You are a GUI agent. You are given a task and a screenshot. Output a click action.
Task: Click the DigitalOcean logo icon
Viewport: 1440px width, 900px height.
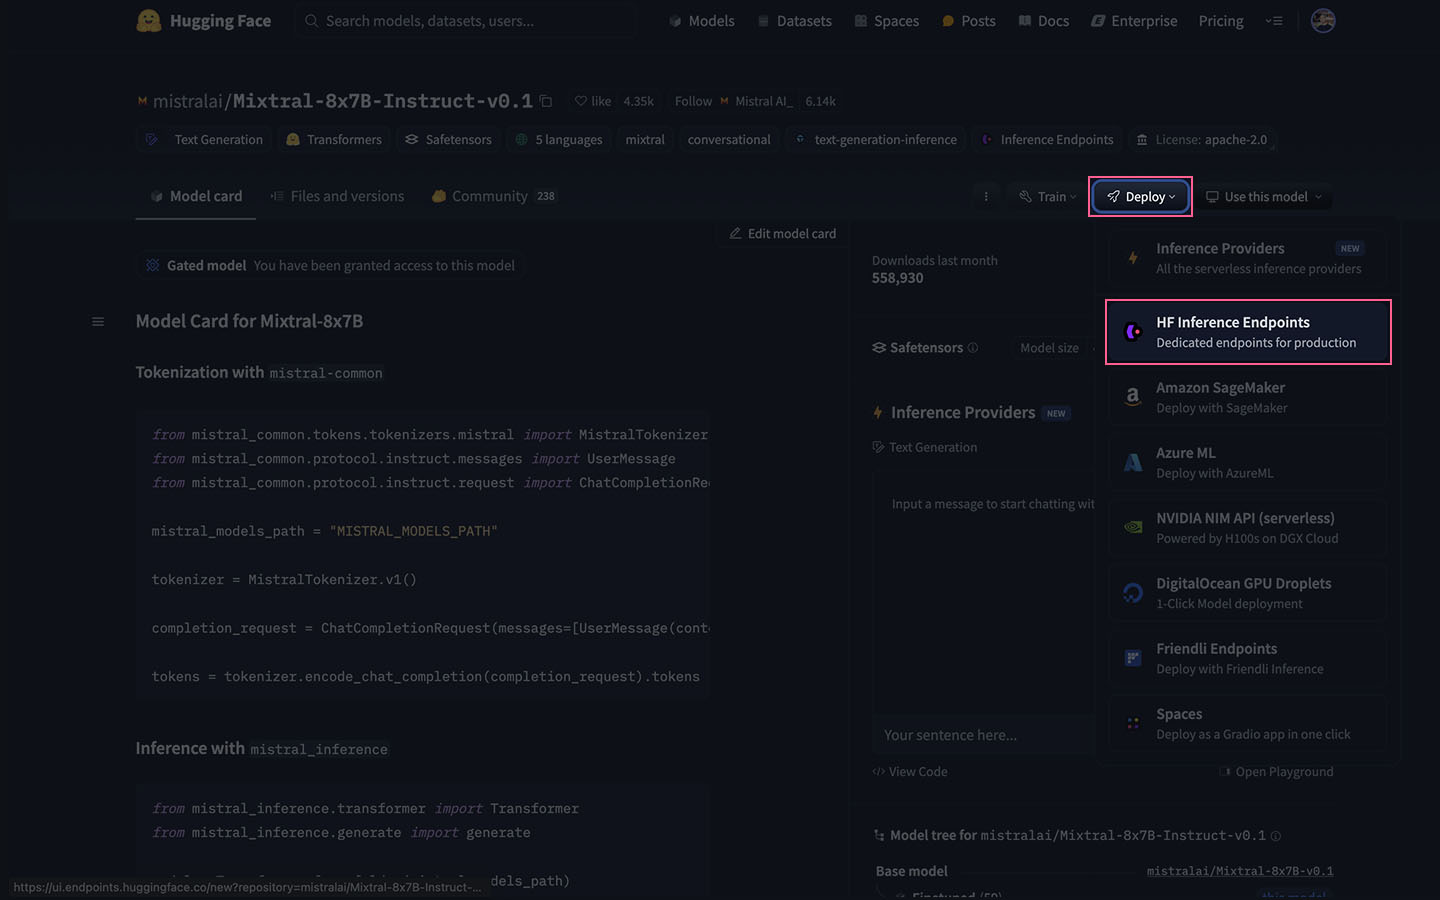(x=1133, y=593)
